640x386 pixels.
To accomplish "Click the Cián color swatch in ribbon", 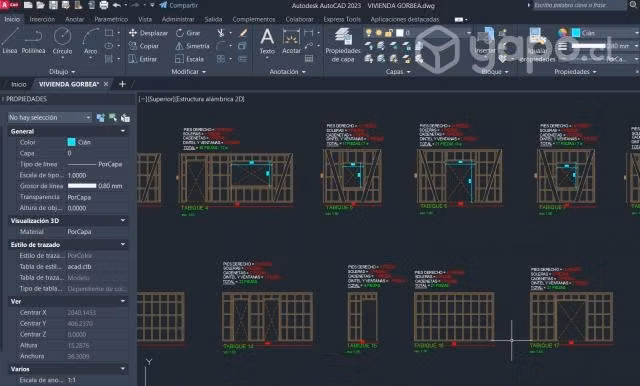I will click(x=576, y=33).
